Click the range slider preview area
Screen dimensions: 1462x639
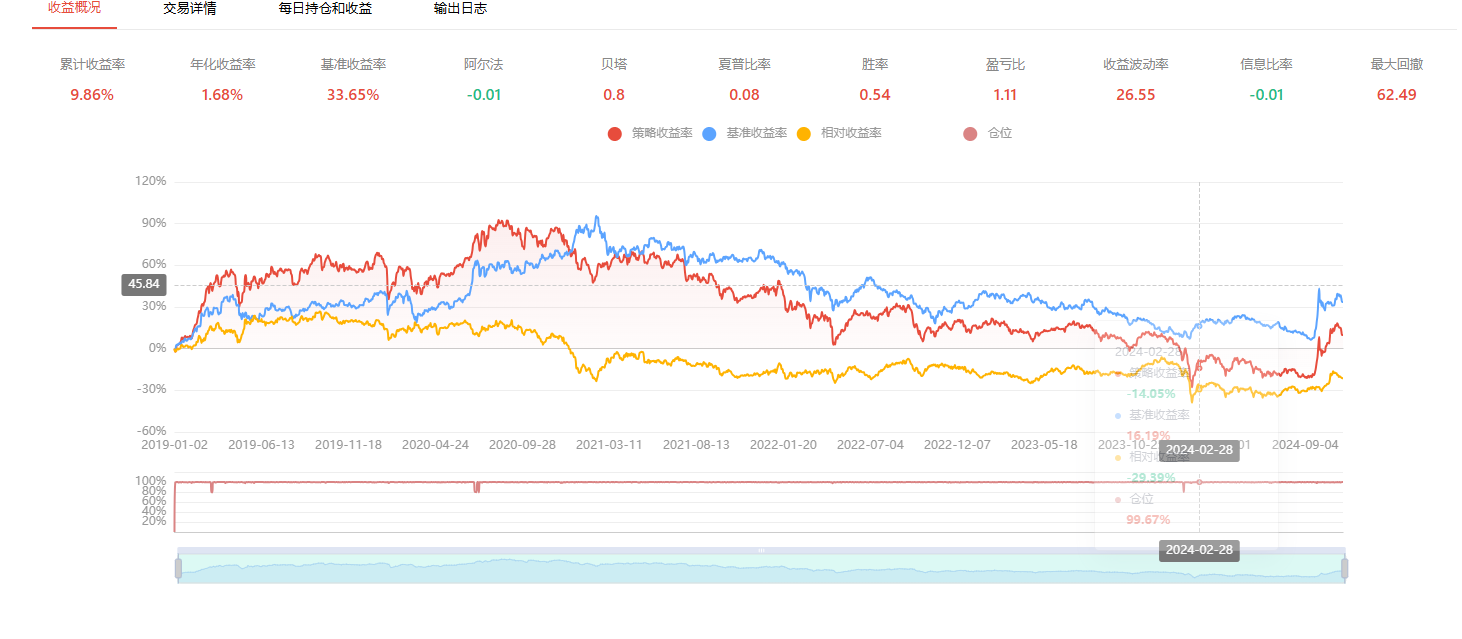(700, 570)
